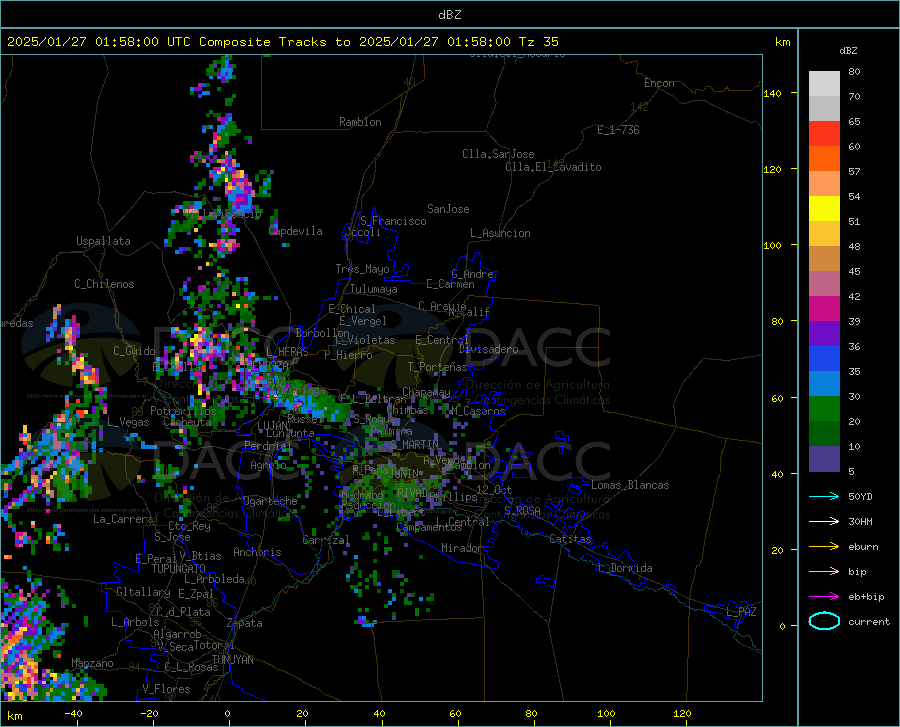Click the 'Carrizal' map label

point(326,540)
